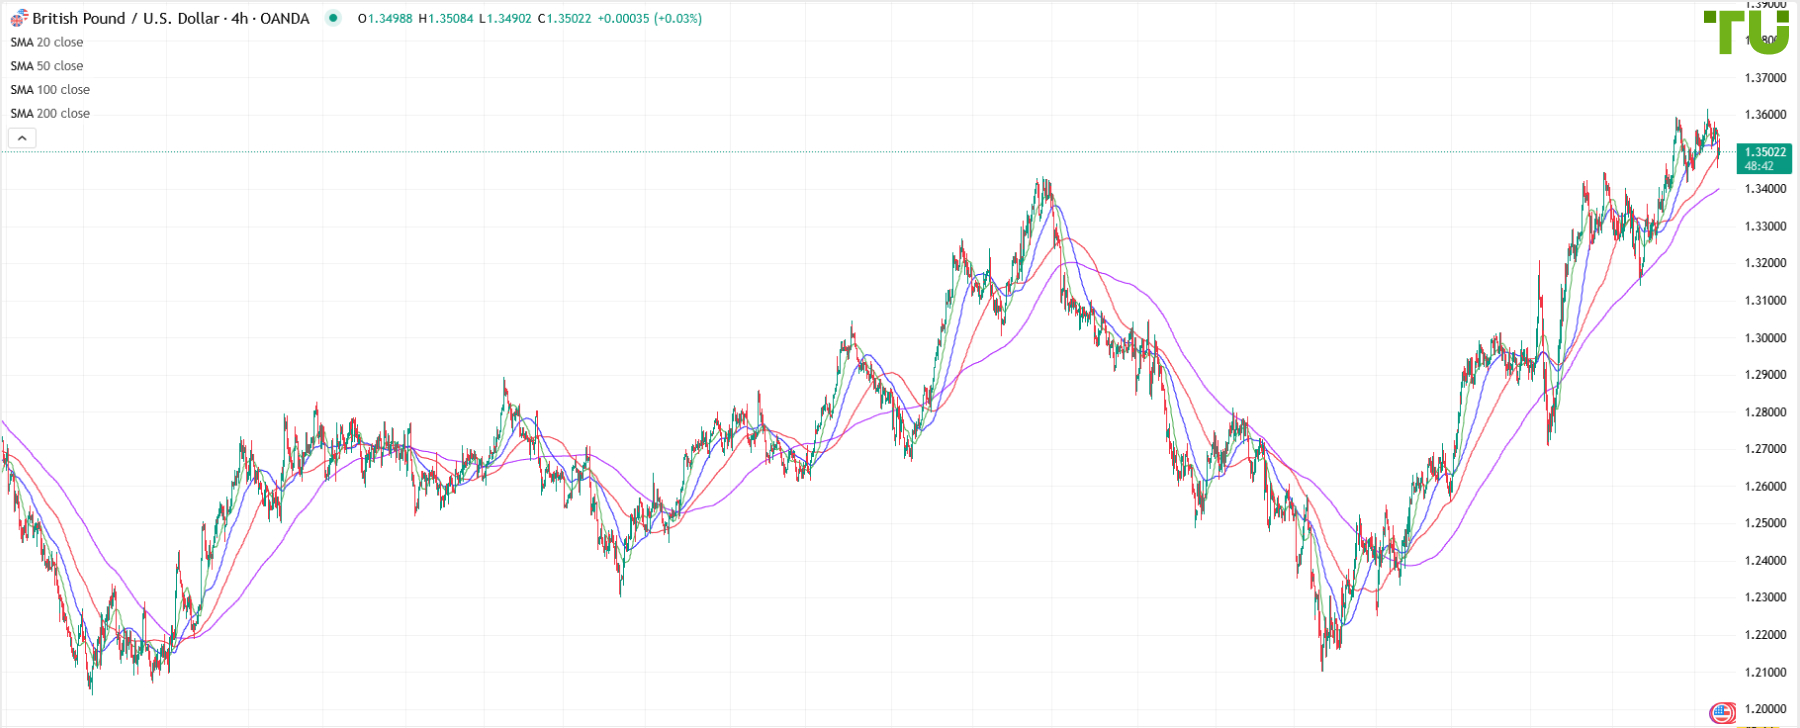Click the 1.24000 price axis label

pos(1765,560)
